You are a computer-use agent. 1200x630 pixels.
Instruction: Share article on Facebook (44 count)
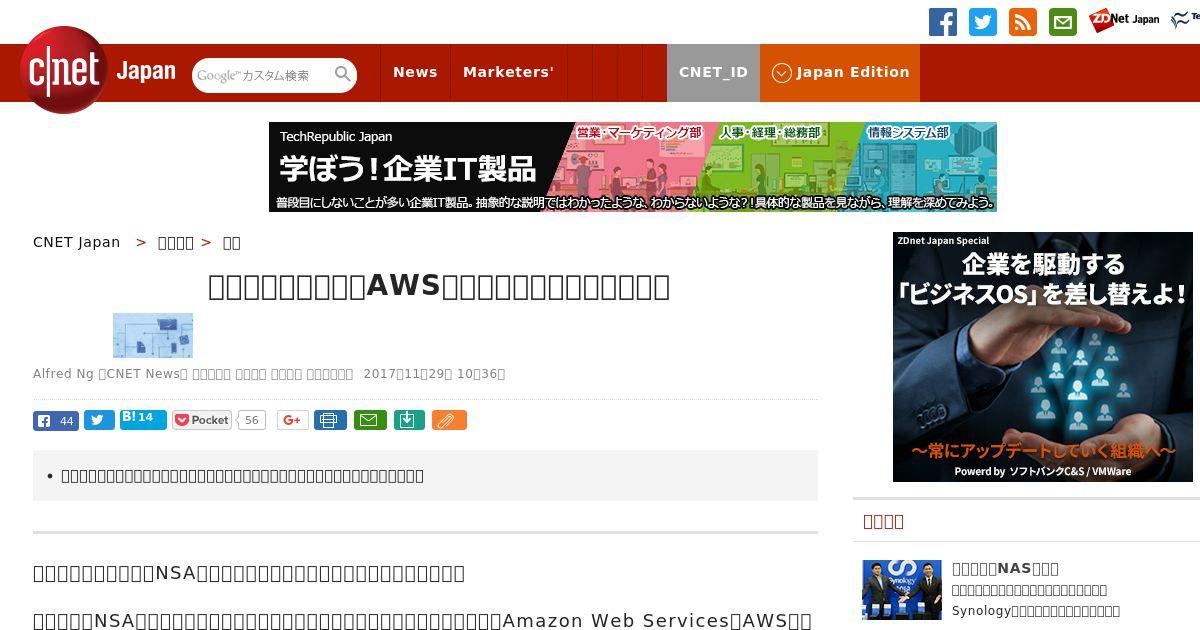56,420
